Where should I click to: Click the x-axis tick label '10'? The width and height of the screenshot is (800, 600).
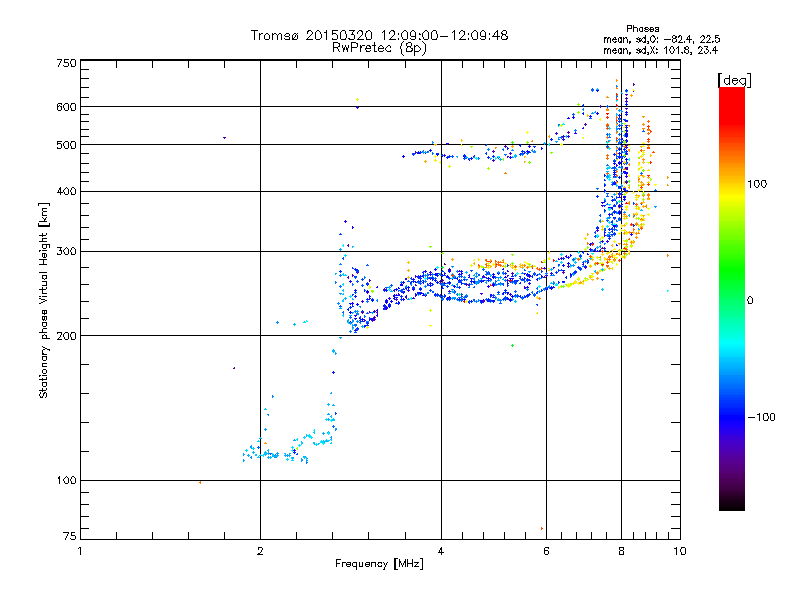click(x=680, y=551)
